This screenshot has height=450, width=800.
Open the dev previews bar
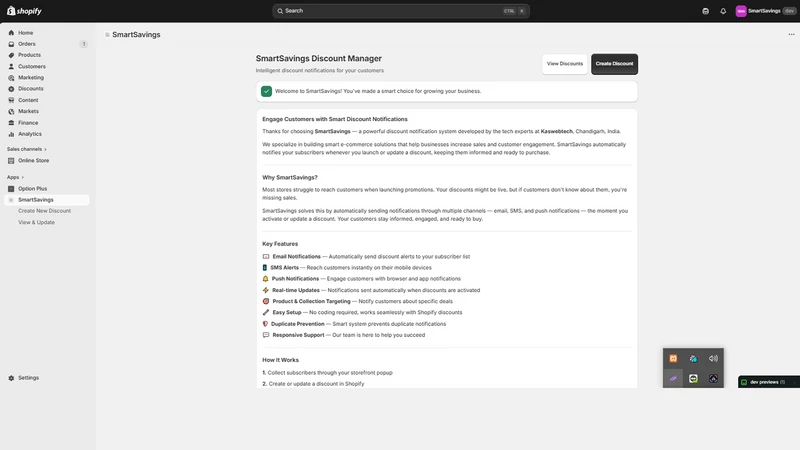click(768, 382)
